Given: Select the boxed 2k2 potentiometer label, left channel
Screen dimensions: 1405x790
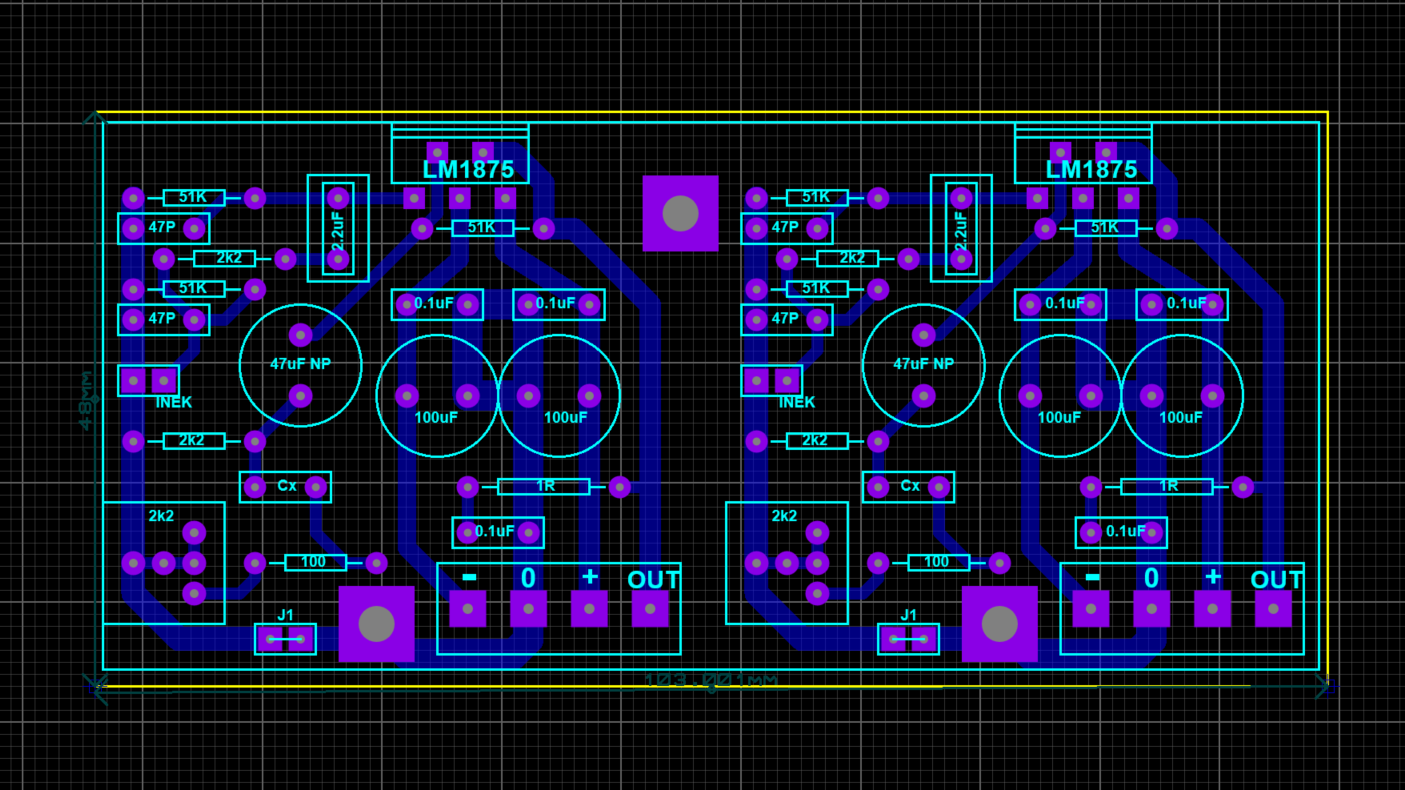Looking at the screenshot, I should coord(161,516).
